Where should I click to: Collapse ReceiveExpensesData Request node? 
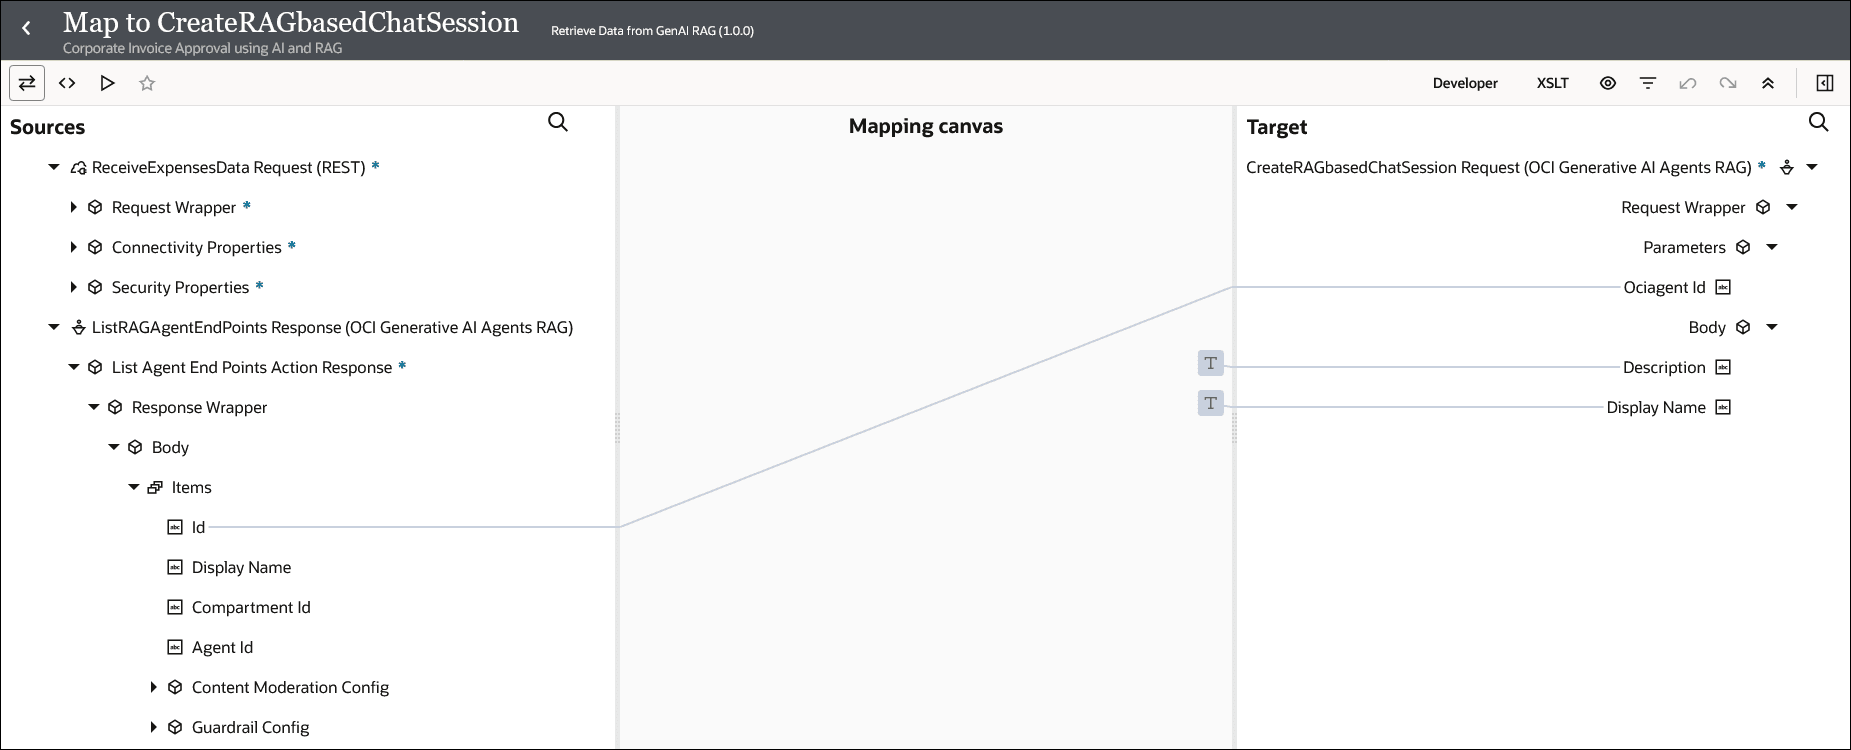coord(54,167)
